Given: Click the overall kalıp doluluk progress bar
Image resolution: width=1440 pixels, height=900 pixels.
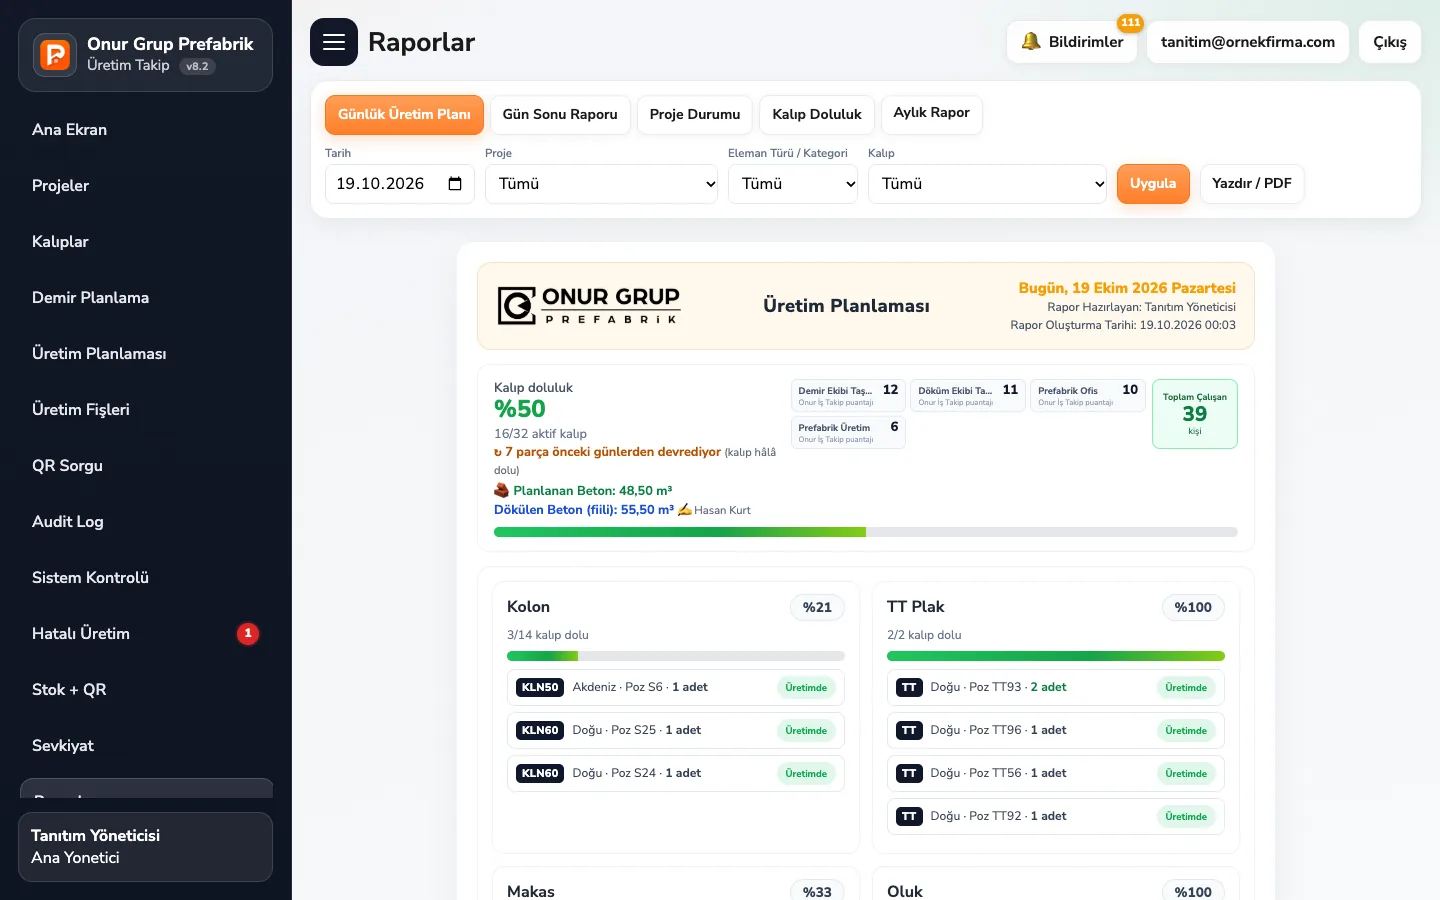Looking at the screenshot, I should [866, 532].
